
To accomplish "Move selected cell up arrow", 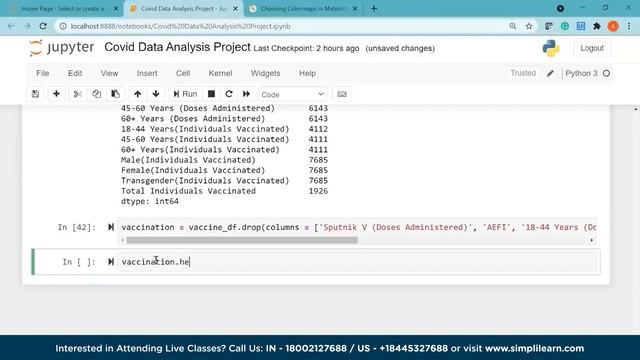I will tap(138, 94).
